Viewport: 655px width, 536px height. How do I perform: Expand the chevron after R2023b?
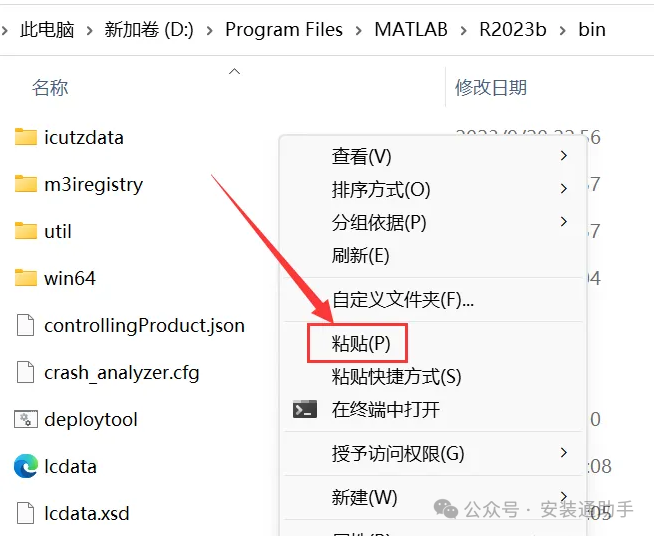click(x=563, y=30)
